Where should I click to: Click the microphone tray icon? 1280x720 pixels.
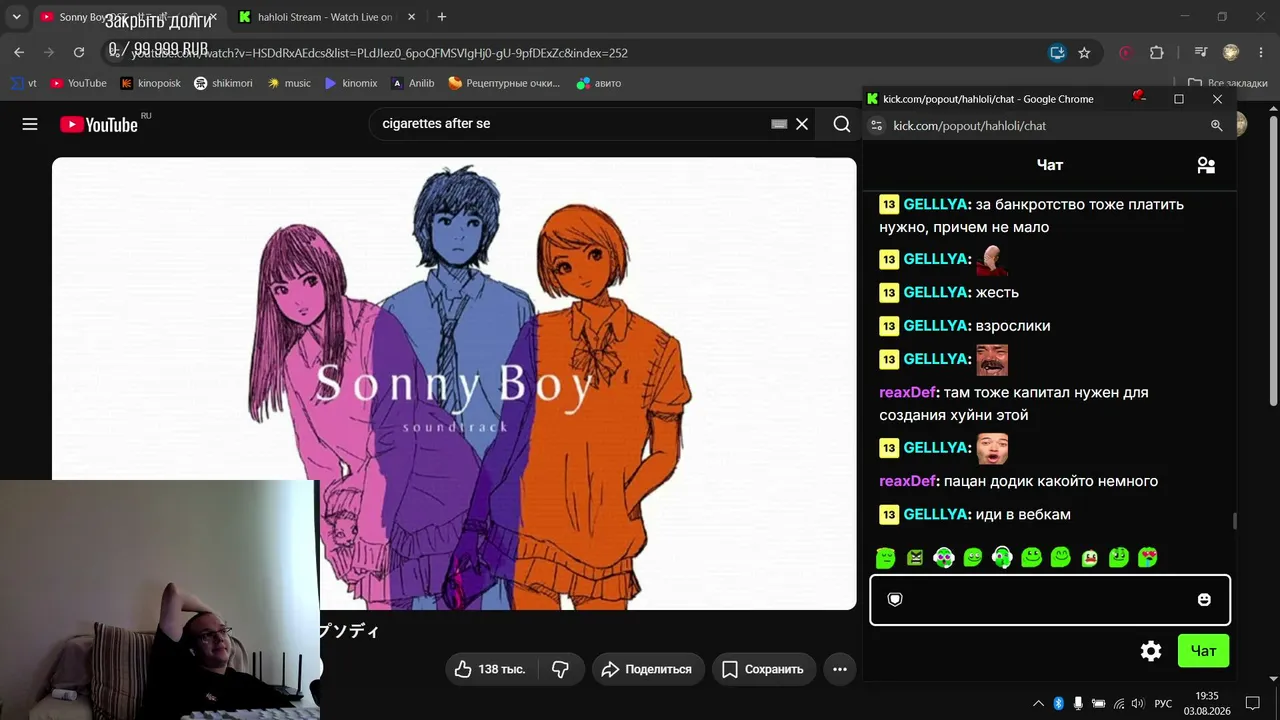click(1078, 703)
